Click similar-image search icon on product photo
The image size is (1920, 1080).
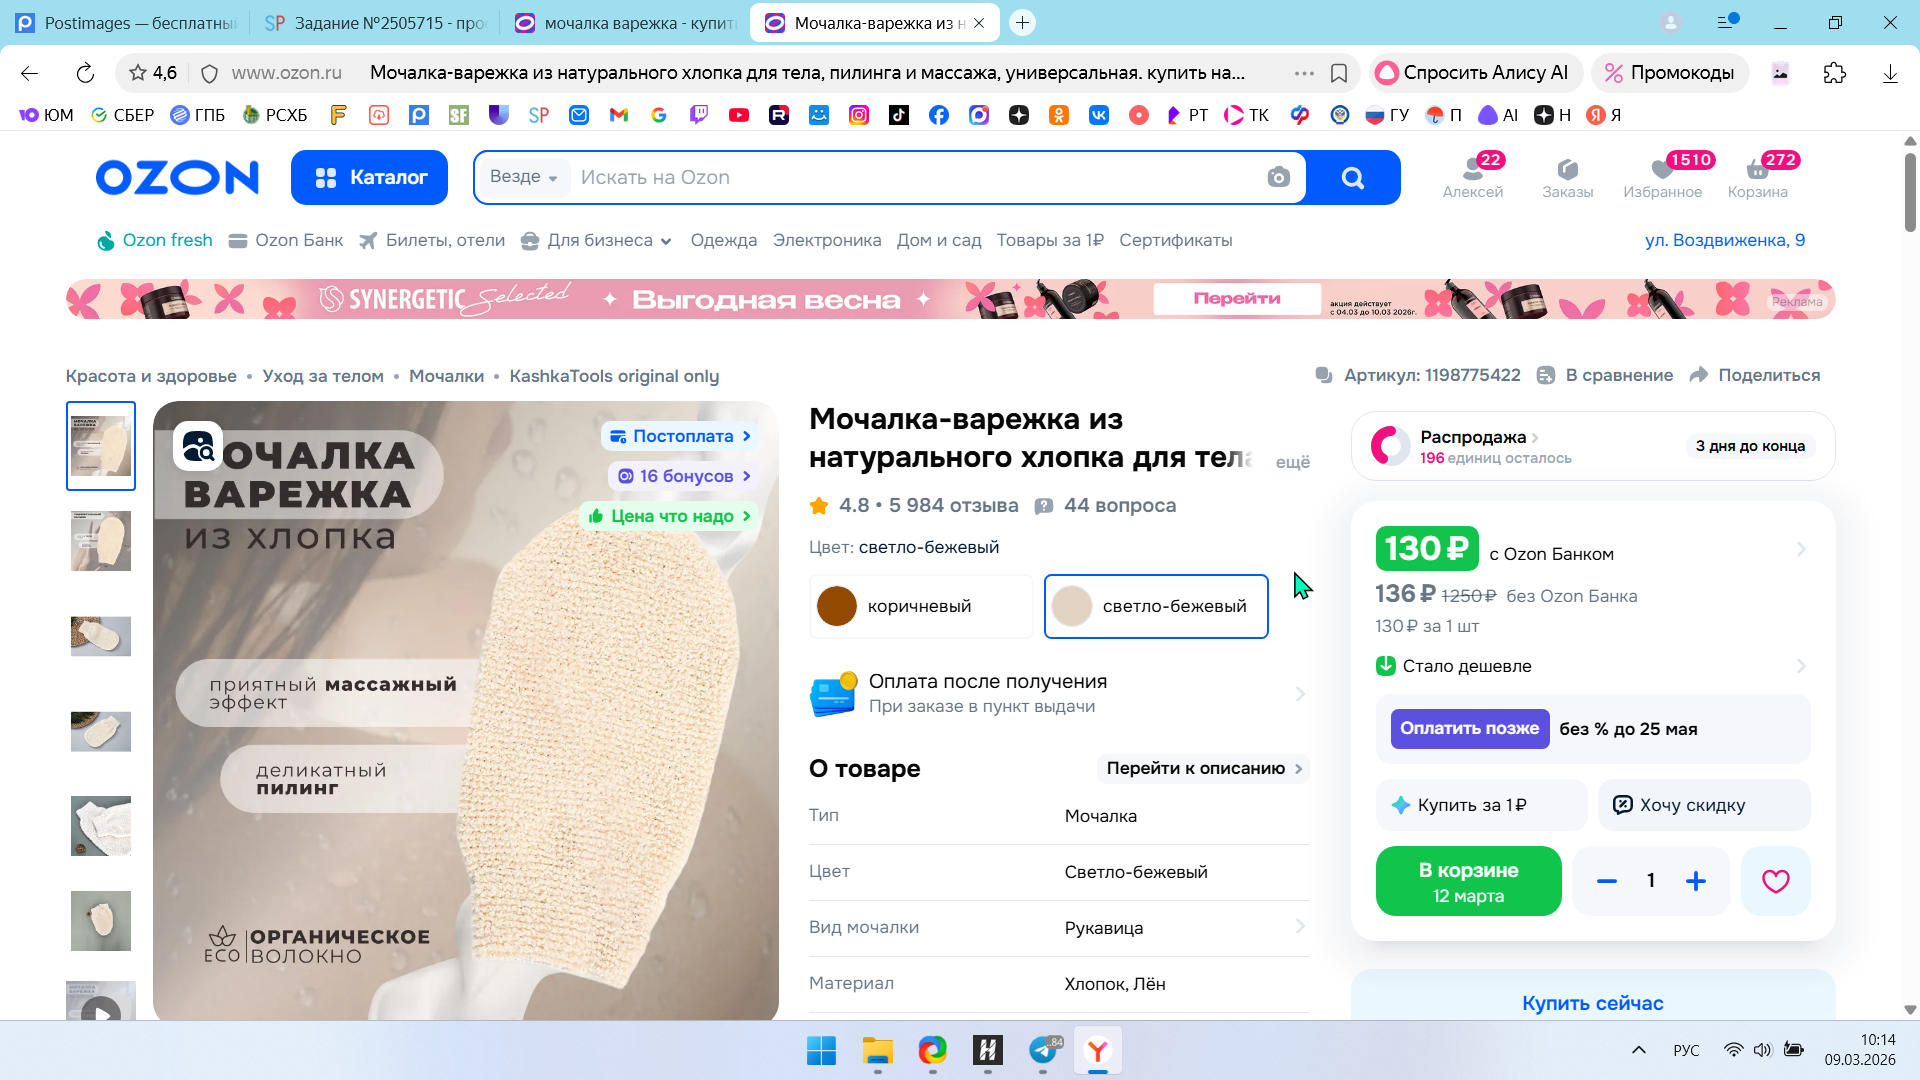pos(198,446)
